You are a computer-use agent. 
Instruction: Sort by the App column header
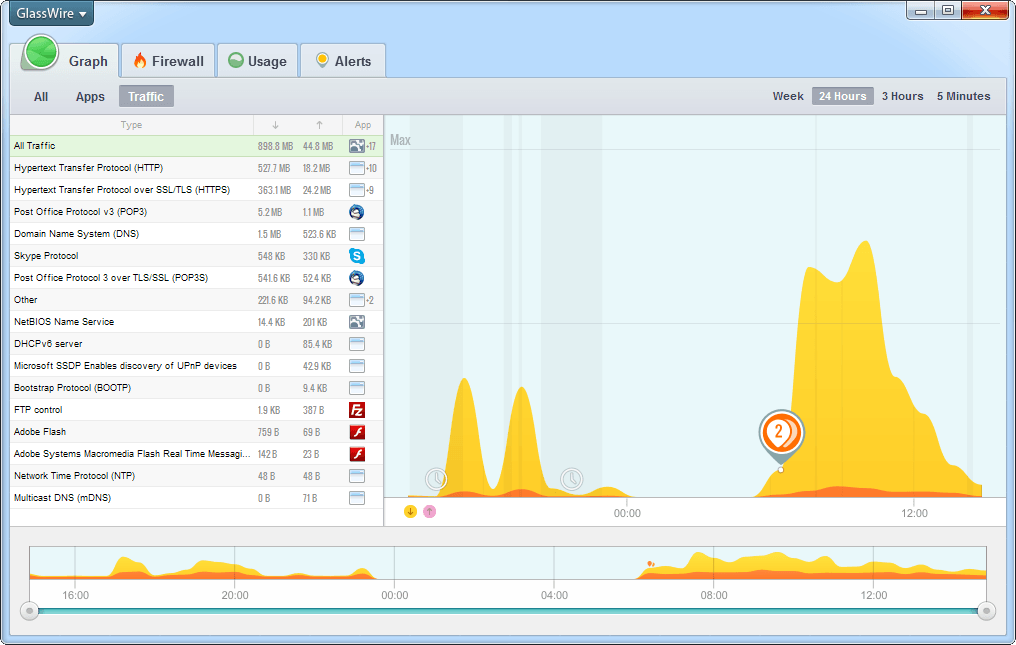coord(363,125)
